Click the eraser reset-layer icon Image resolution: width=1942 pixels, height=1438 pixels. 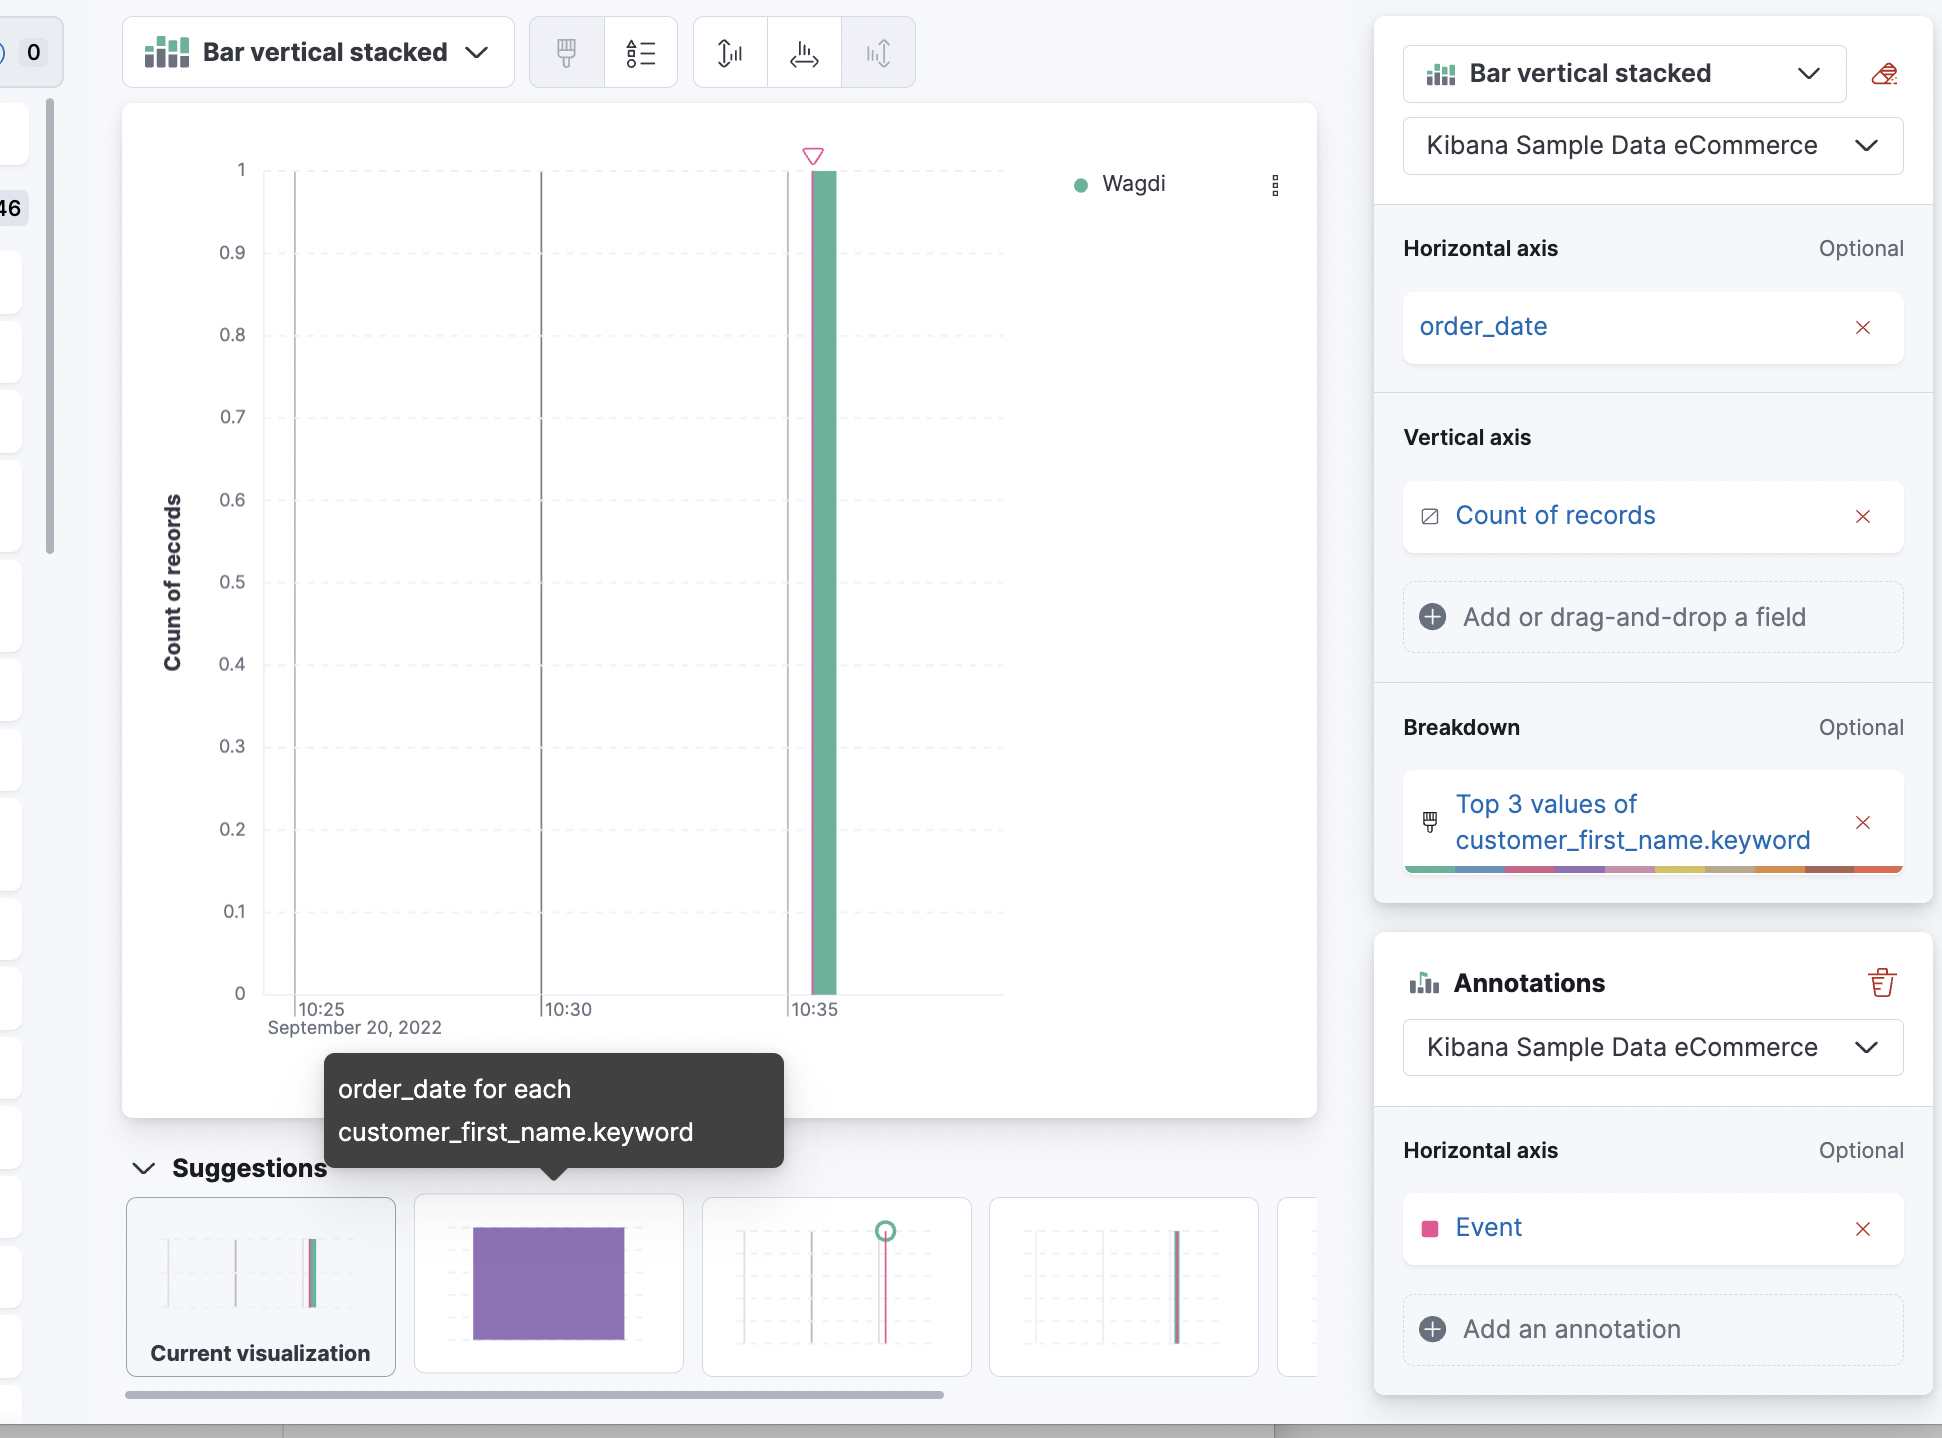[x=1884, y=73]
